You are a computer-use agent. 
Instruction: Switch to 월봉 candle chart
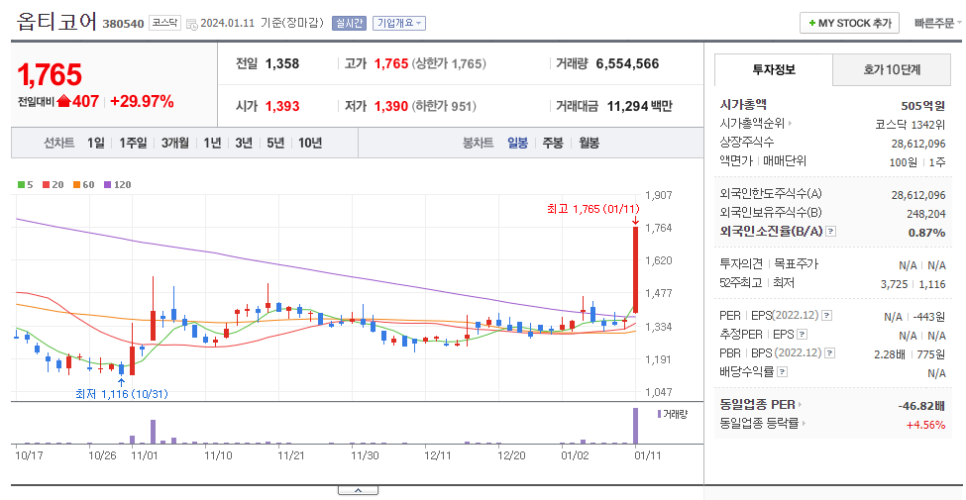(589, 143)
